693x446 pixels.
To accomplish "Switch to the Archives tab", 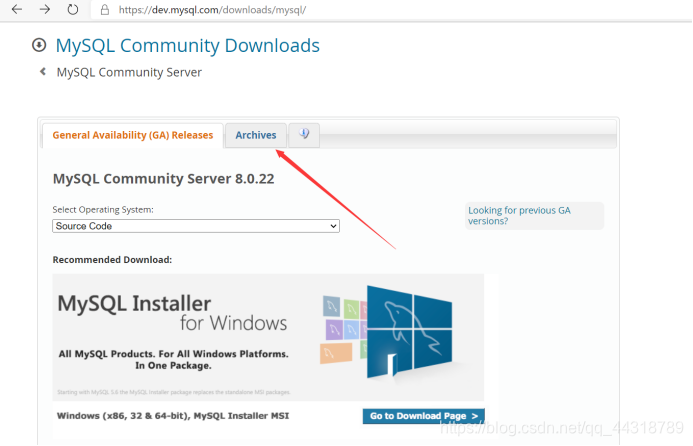I will point(256,135).
